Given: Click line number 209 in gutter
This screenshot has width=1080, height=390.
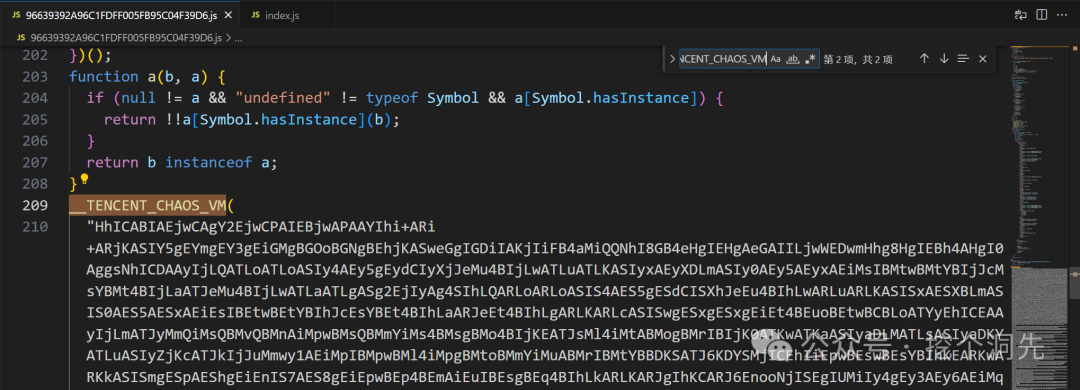Looking at the screenshot, I should [34, 205].
